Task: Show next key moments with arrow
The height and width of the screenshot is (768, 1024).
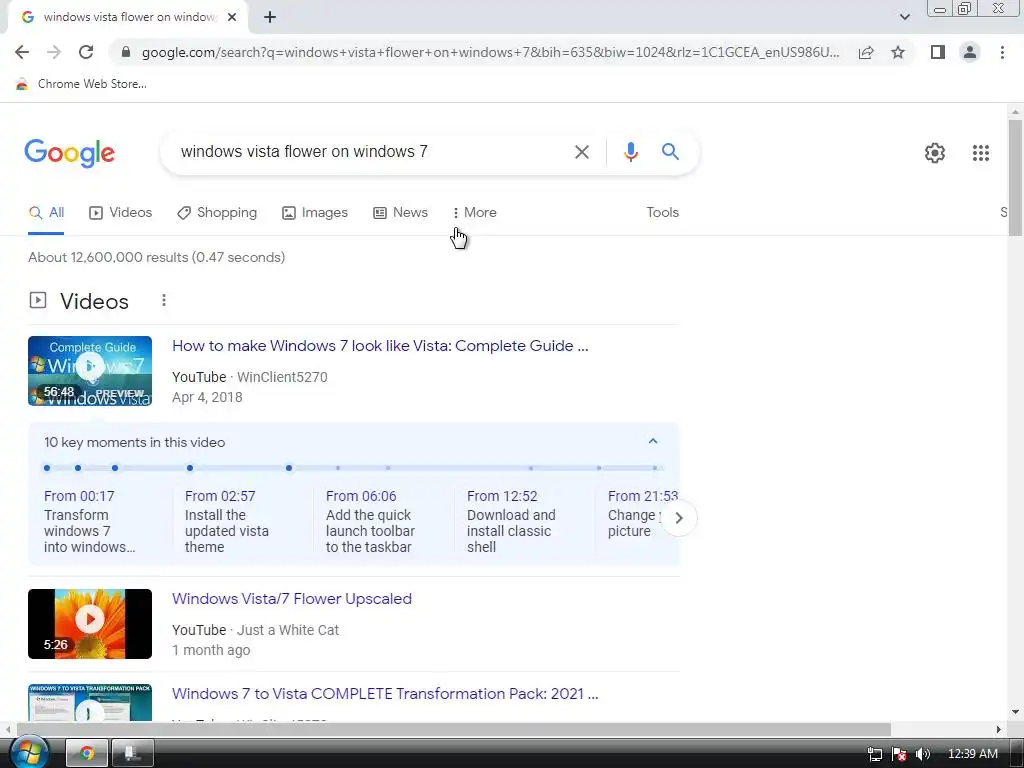Action: (679, 518)
